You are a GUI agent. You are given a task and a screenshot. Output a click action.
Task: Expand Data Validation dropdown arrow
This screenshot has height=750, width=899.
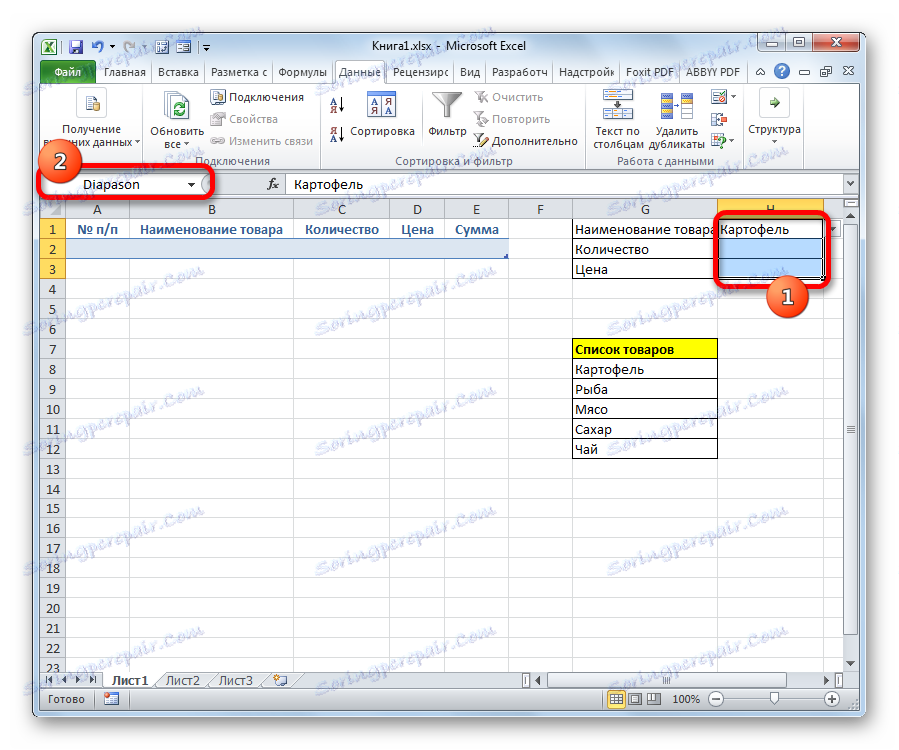[733, 97]
